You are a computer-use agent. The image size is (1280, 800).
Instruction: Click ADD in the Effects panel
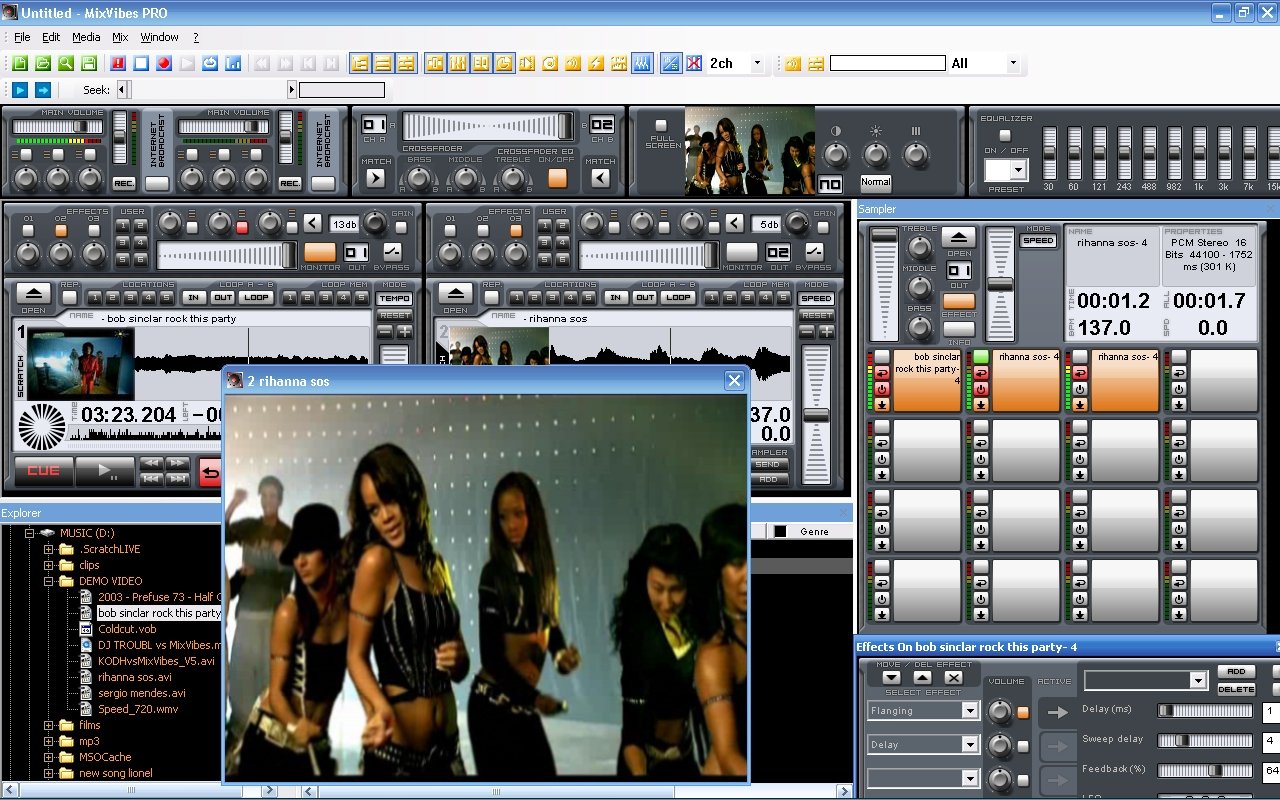point(1236,671)
